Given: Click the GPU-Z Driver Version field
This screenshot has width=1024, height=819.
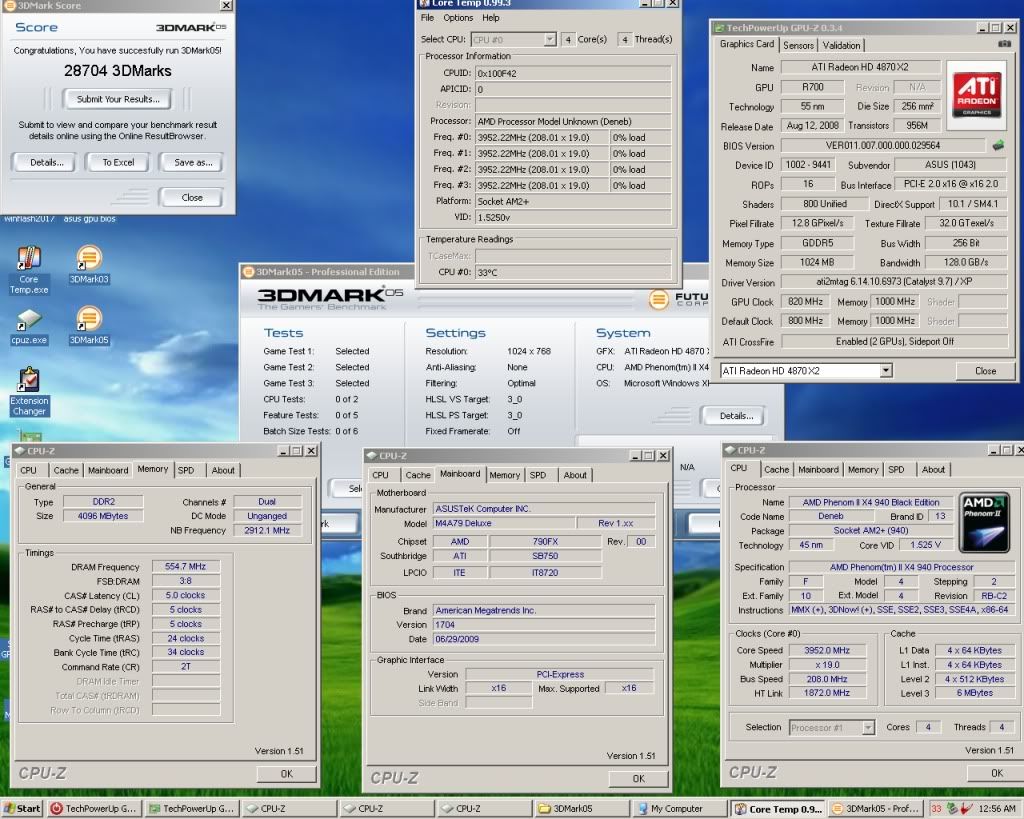Looking at the screenshot, I should pyautogui.click(x=895, y=282).
